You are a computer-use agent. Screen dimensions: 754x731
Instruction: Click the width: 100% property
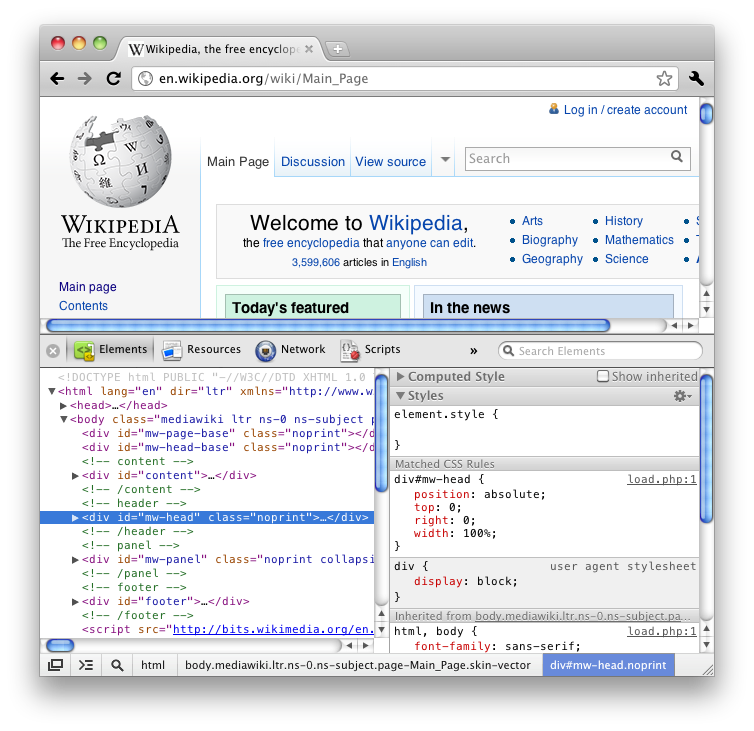coord(455,533)
